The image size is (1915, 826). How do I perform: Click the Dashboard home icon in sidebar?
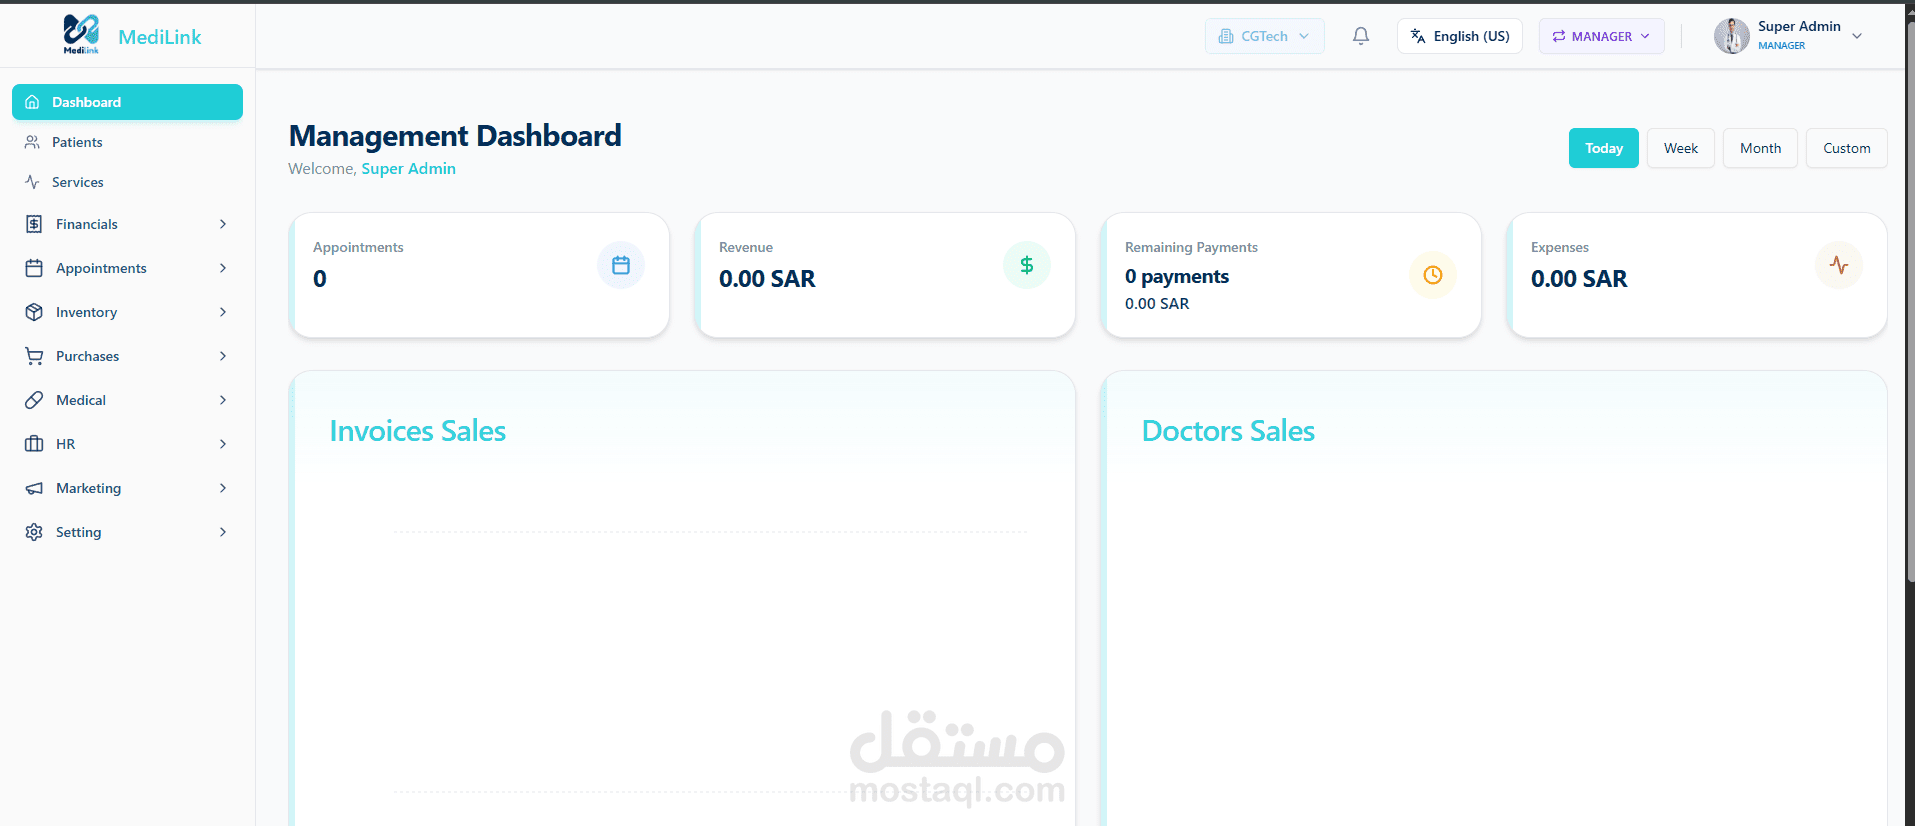tap(32, 102)
